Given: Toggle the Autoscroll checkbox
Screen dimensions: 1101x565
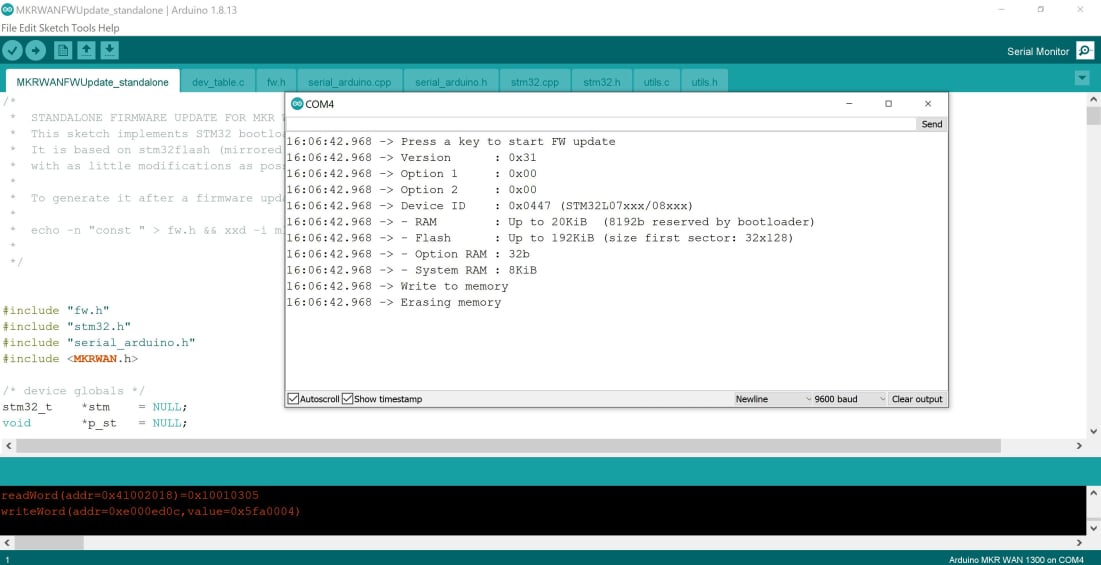Looking at the screenshot, I should point(293,399).
